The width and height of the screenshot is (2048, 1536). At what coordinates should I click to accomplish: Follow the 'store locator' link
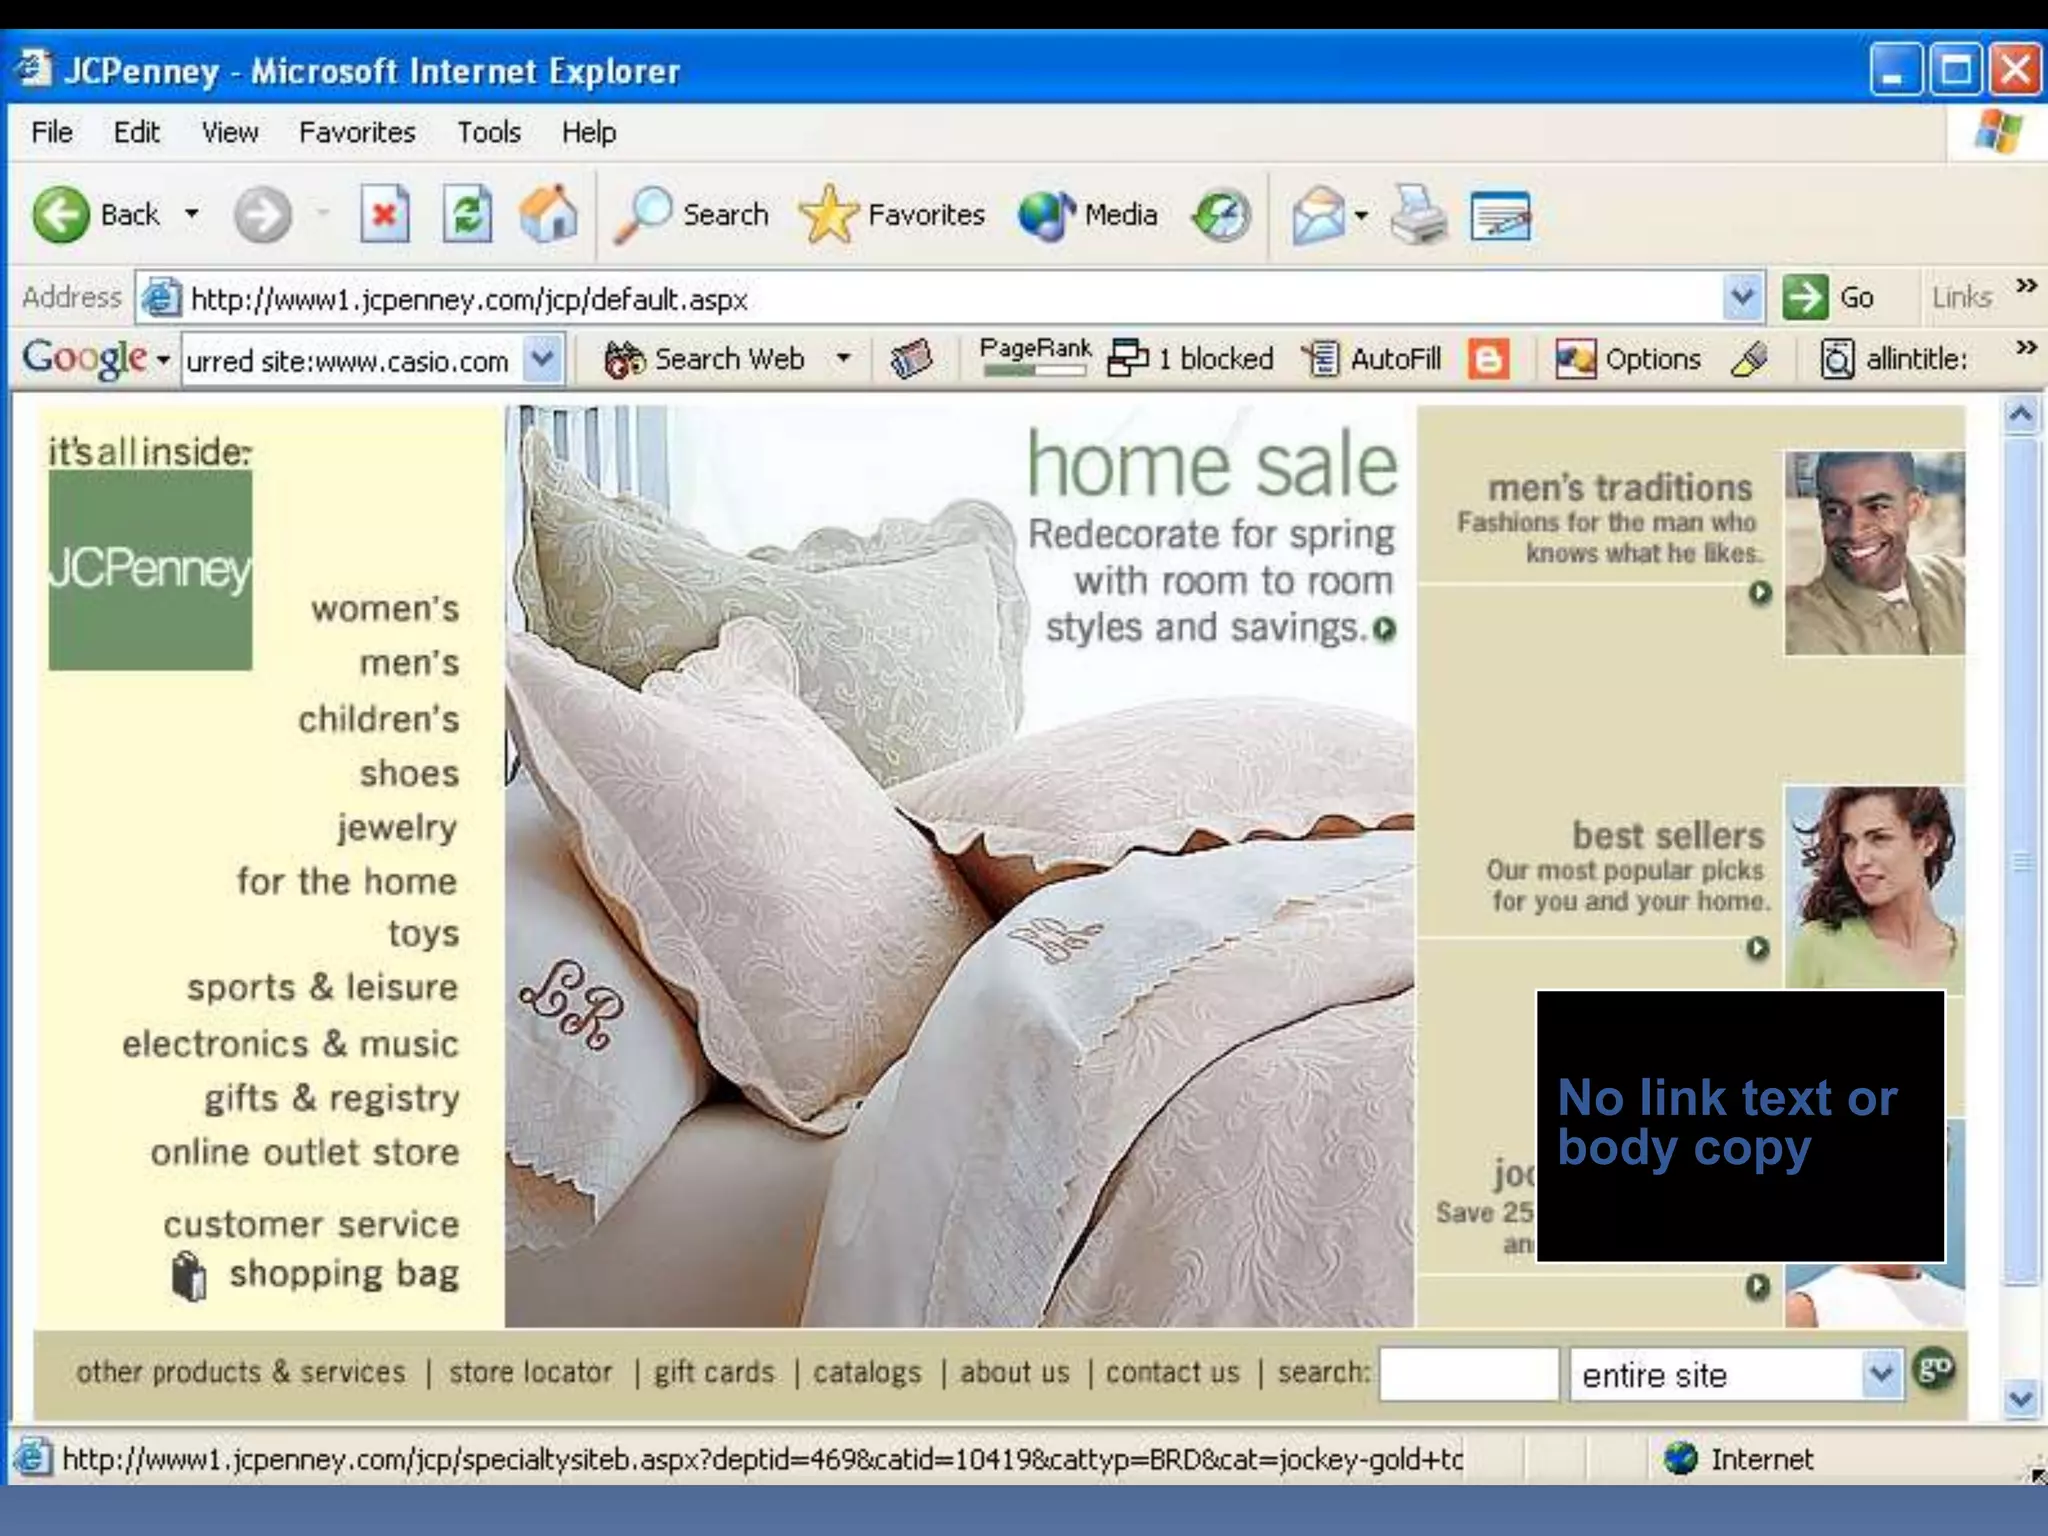(x=530, y=1372)
